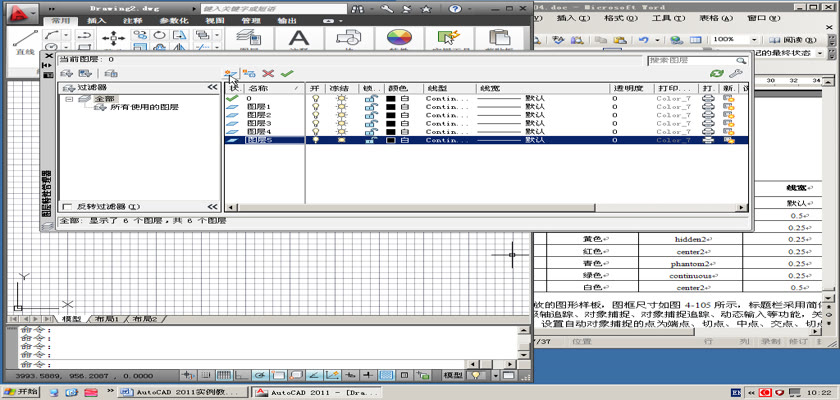
Task: Click the binoculars search icon in title bar
Action: coord(356,9)
